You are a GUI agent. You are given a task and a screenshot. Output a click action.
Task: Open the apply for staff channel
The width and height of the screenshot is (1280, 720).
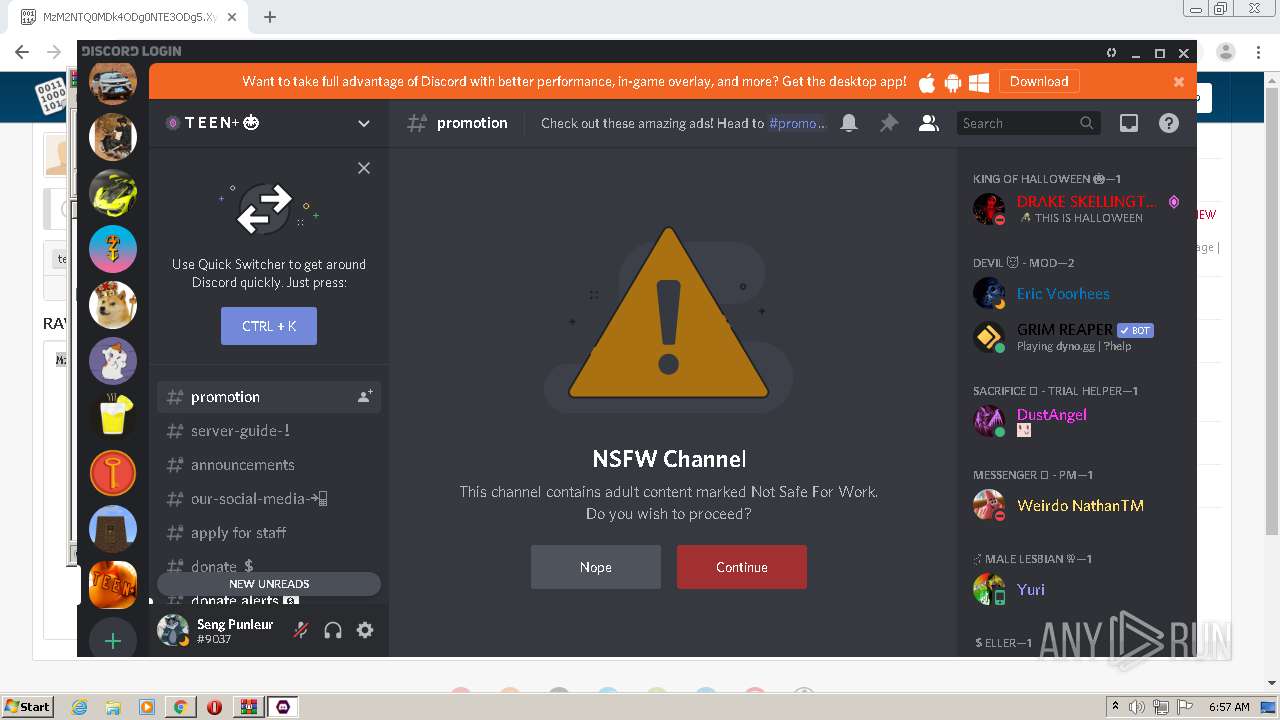tap(269, 533)
